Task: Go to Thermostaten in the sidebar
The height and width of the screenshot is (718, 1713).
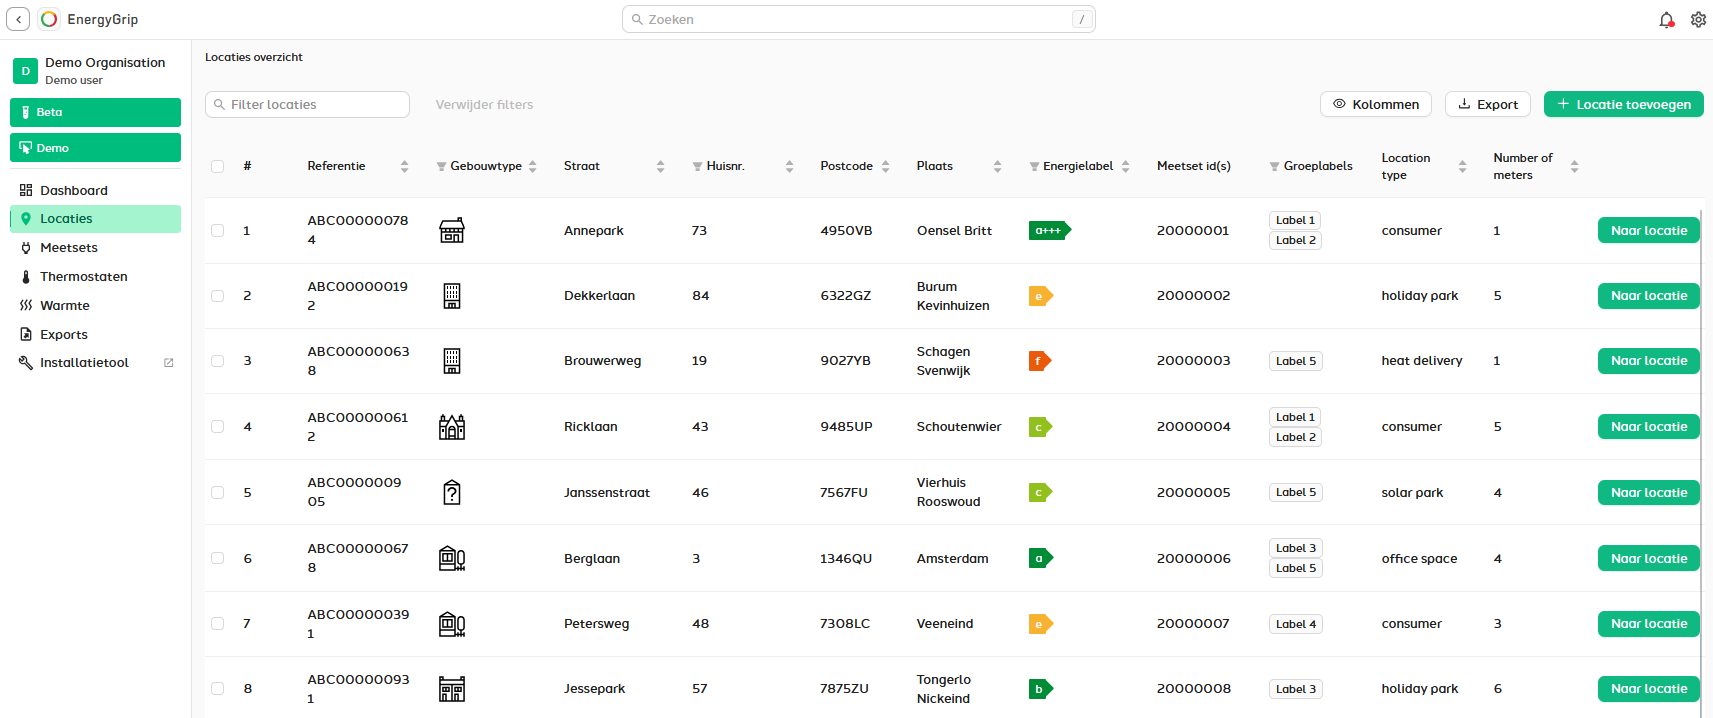Action: [x=83, y=277]
